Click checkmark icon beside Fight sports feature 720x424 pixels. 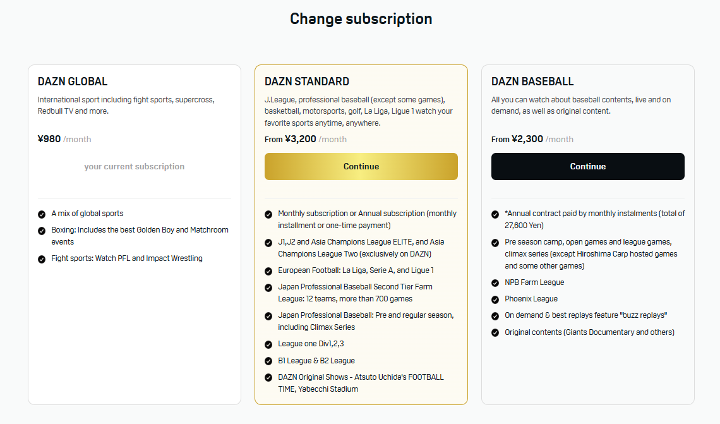click(x=41, y=258)
